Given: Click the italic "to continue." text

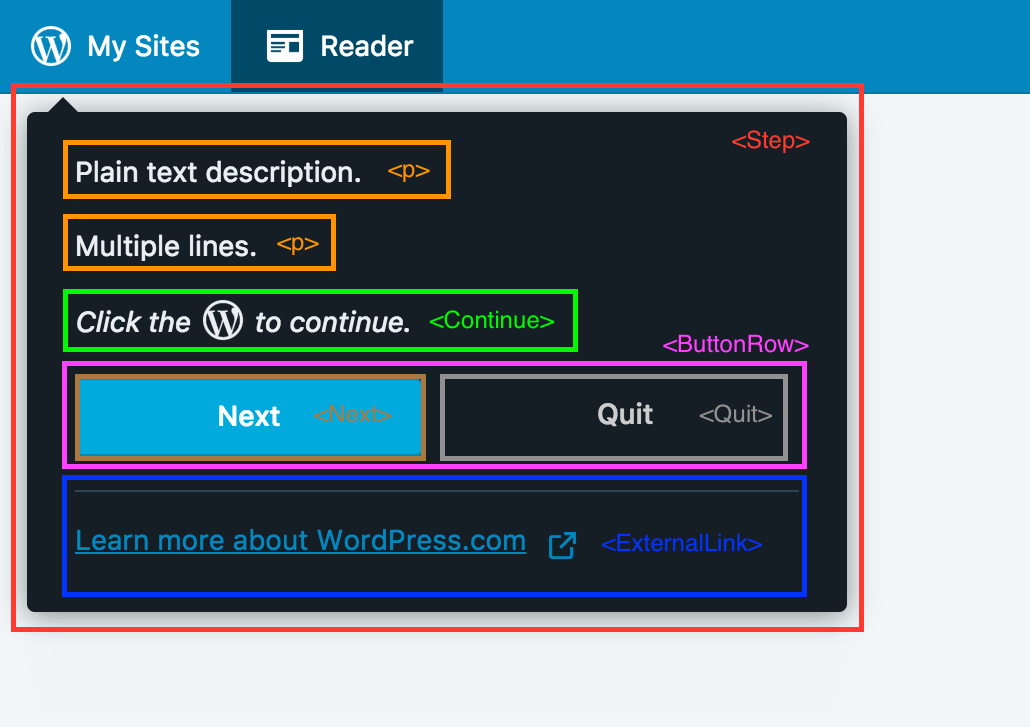Looking at the screenshot, I should [x=332, y=322].
